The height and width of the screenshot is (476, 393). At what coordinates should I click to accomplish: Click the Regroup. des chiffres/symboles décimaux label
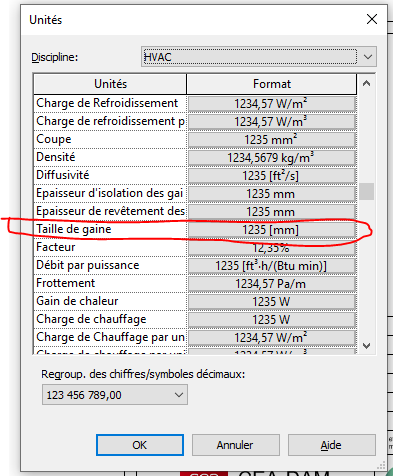[143, 374]
